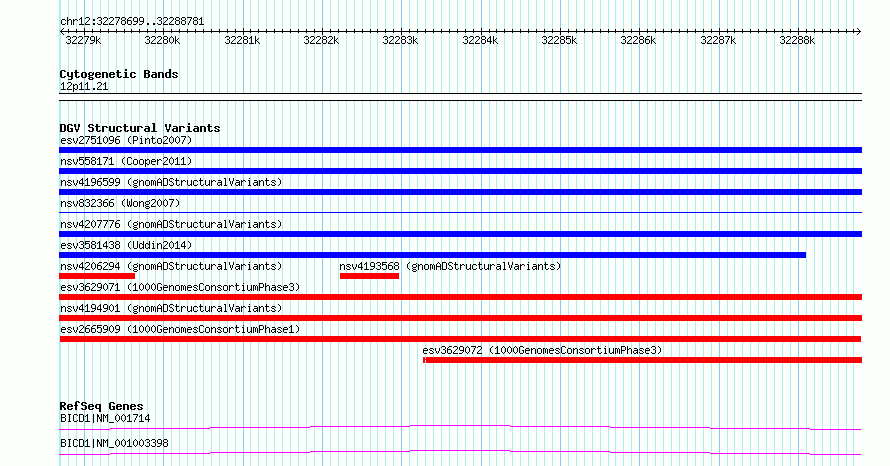Click the 32280k ruler tick label

tap(162, 40)
